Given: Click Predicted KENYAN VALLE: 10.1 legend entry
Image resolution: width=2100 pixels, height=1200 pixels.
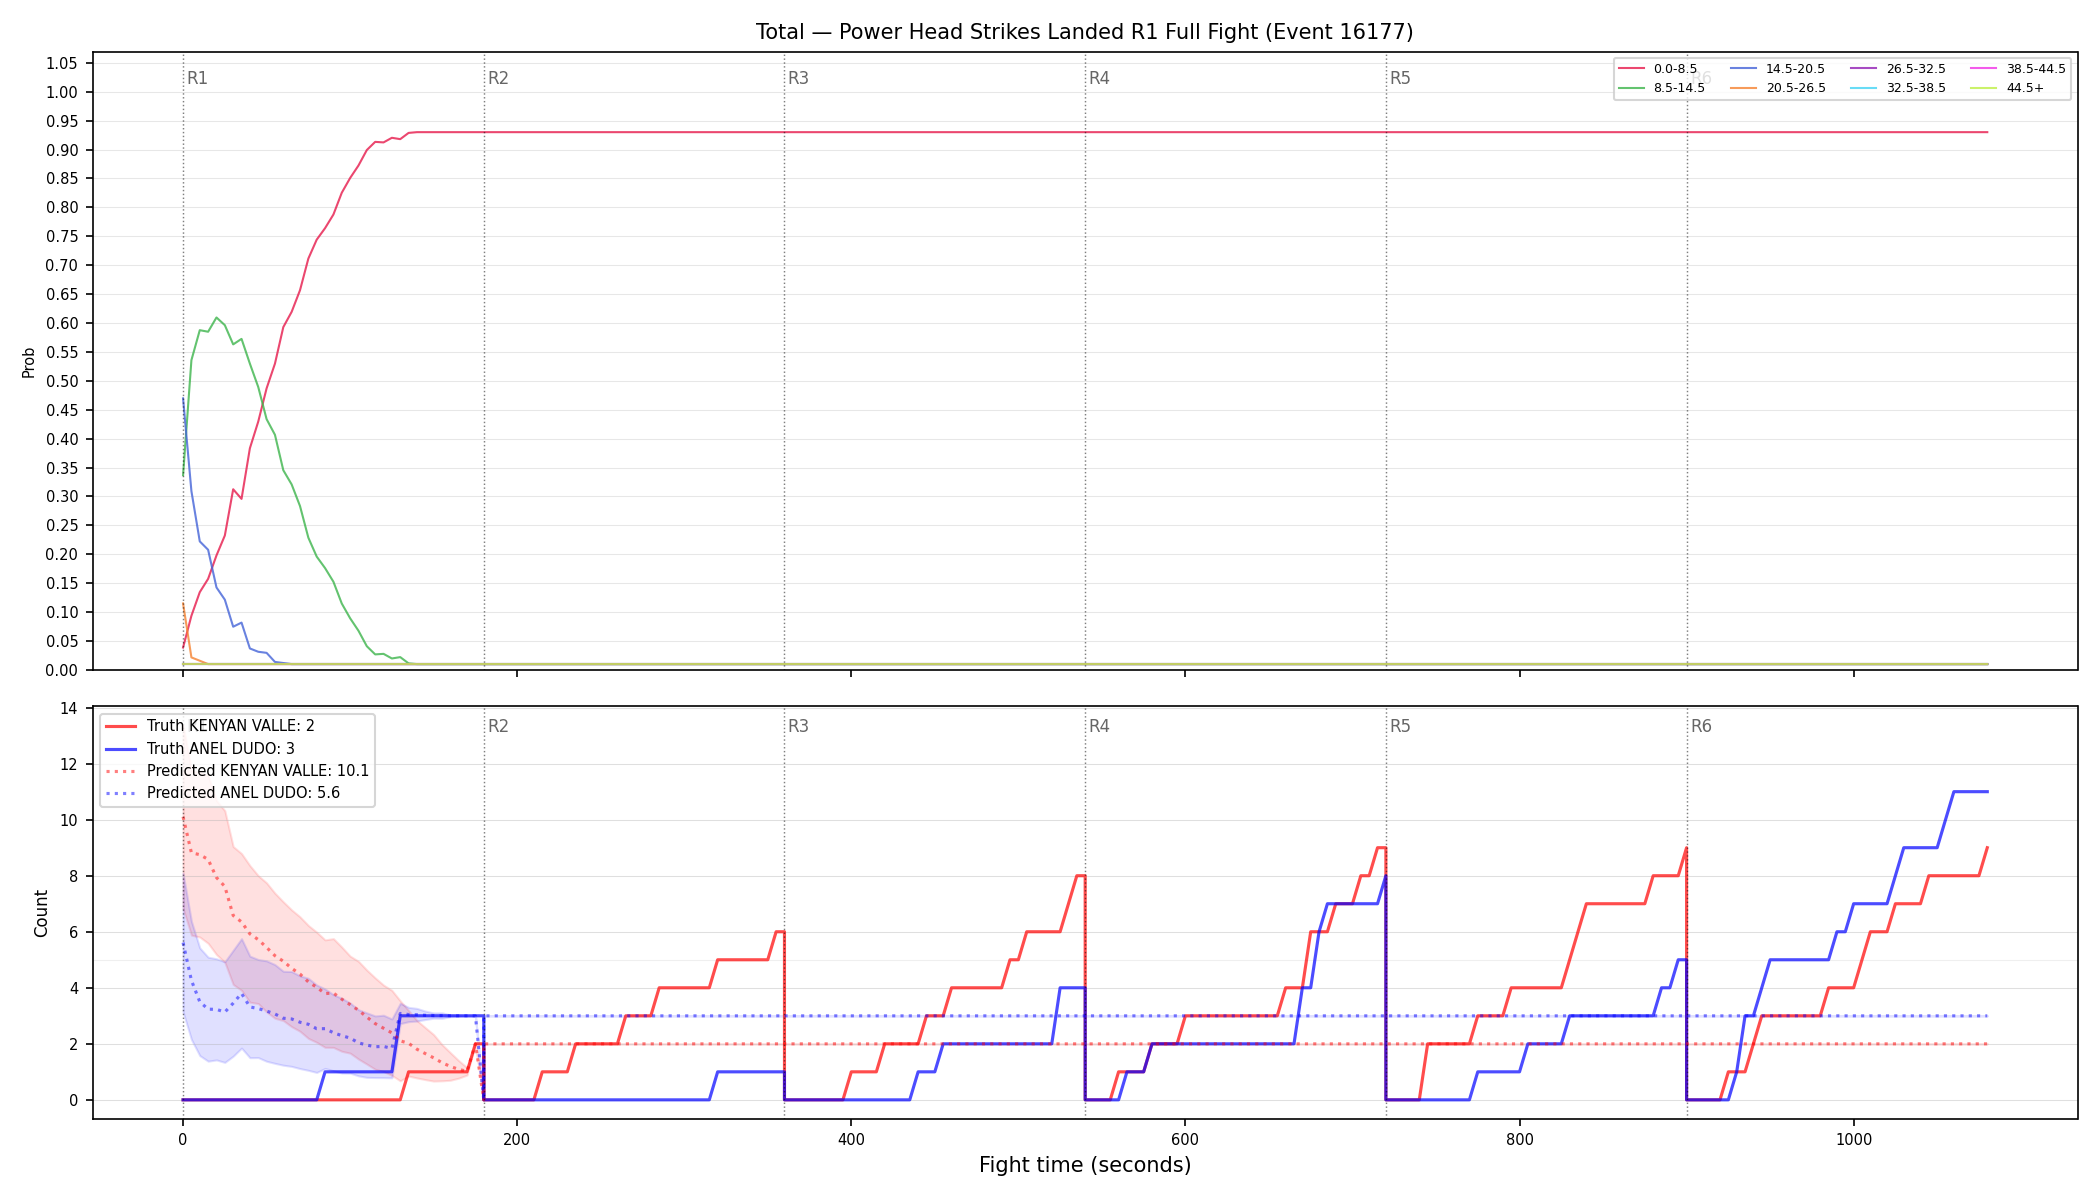Looking at the screenshot, I should 237,771.
